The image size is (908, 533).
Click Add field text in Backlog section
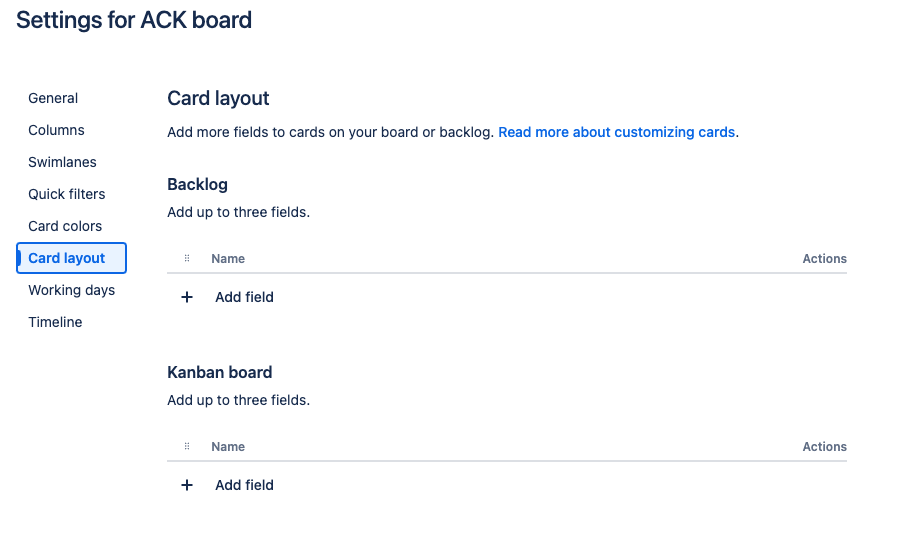[244, 297]
